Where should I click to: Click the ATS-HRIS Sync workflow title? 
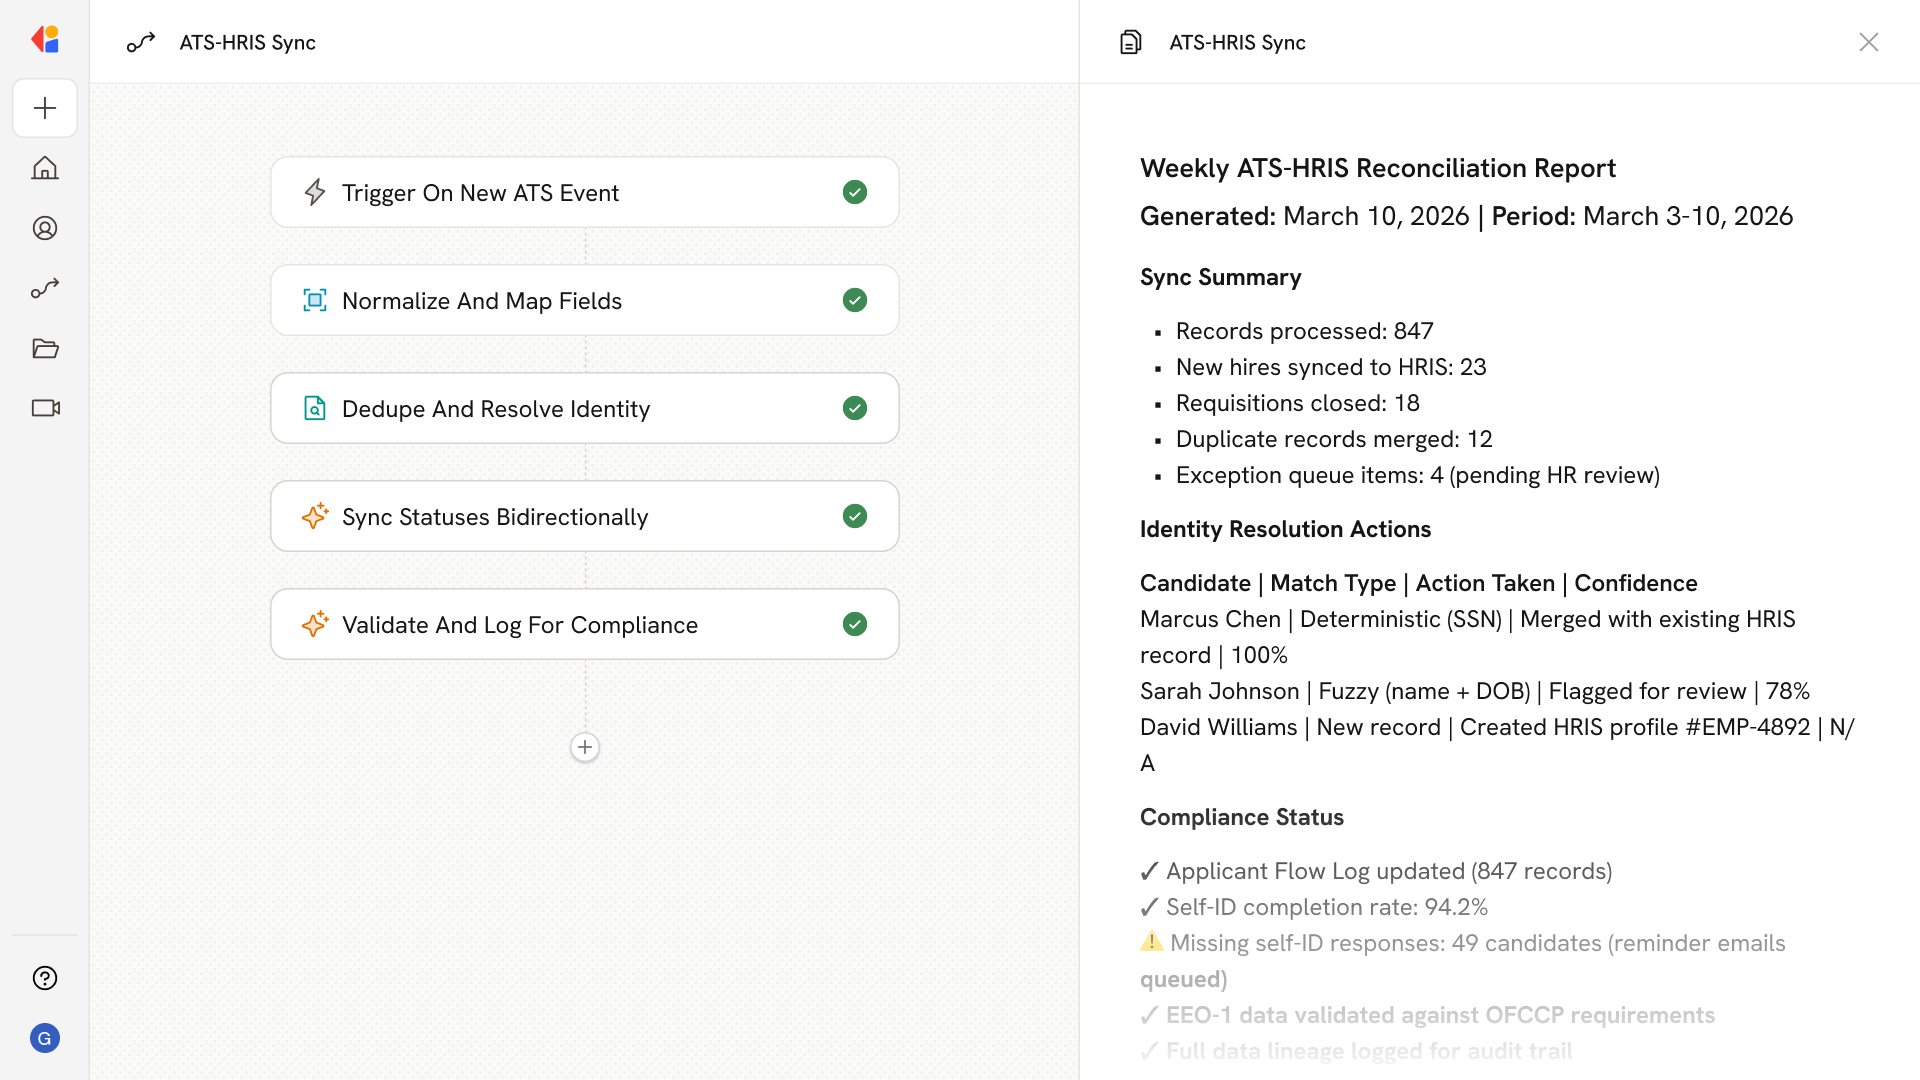(247, 42)
